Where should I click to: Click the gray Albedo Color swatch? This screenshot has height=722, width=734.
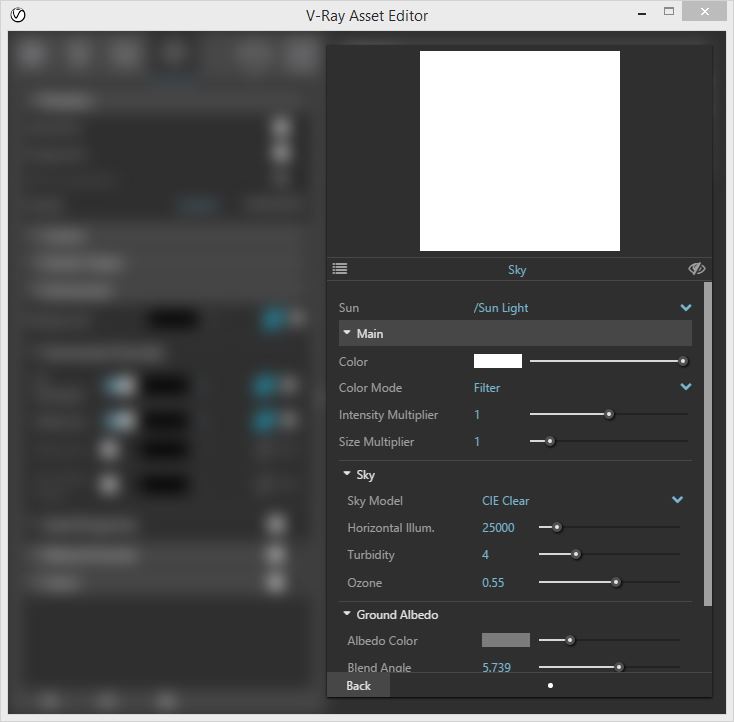[506, 640]
